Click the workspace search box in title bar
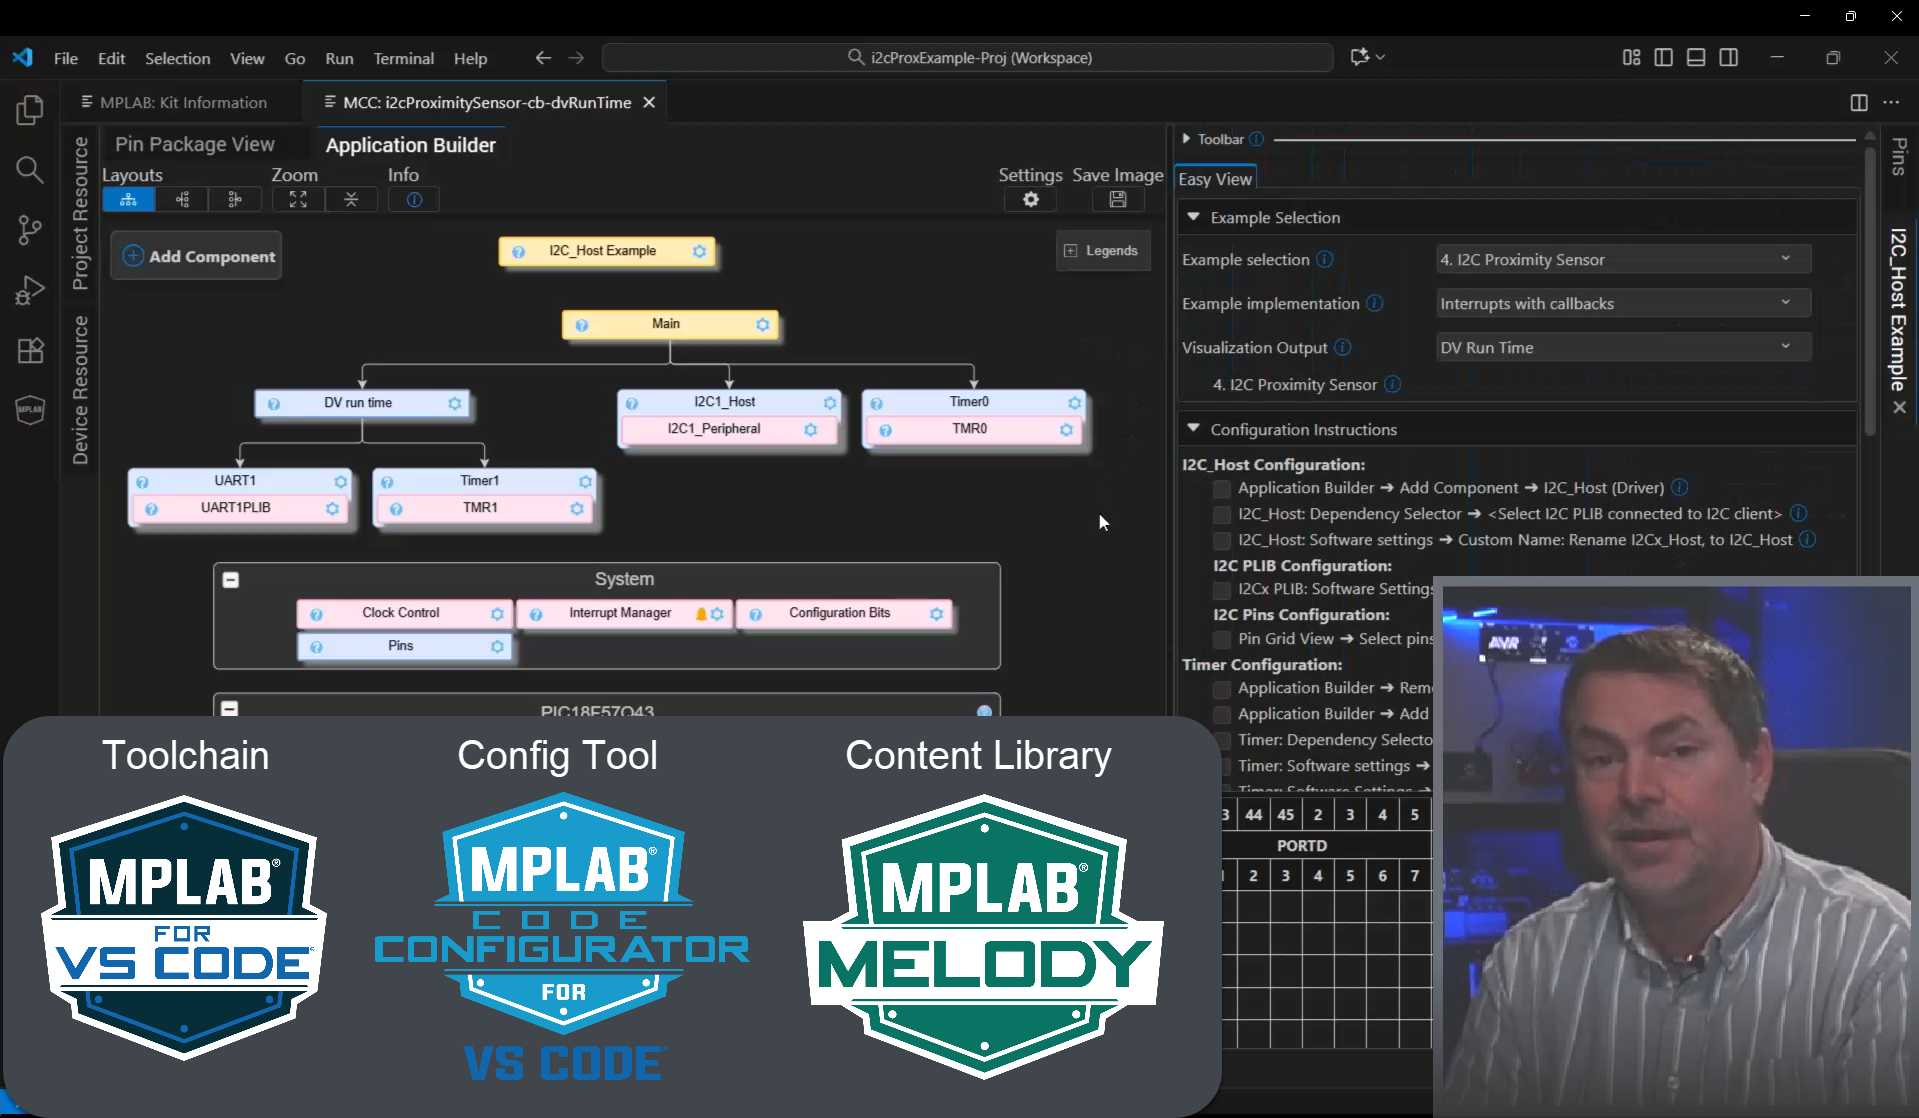This screenshot has height=1118, width=1919. pos(967,58)
